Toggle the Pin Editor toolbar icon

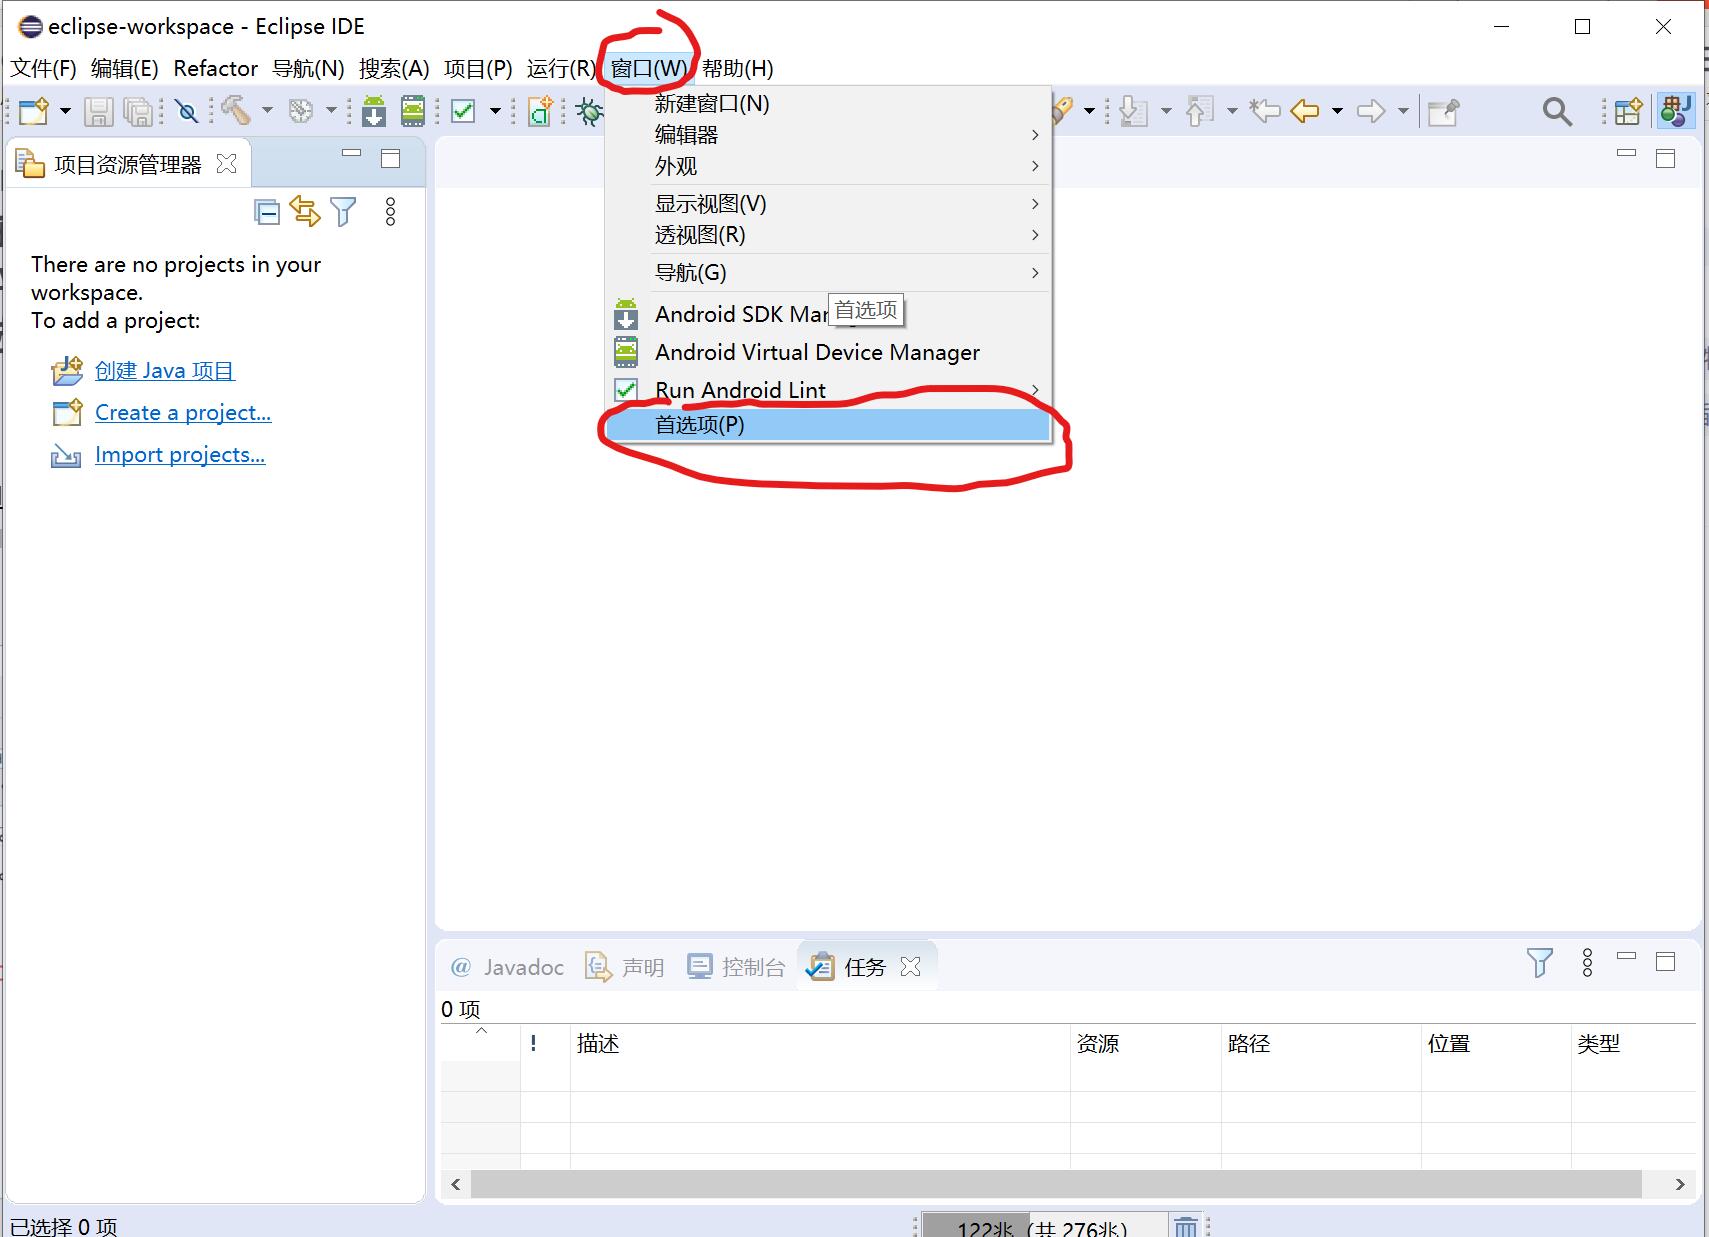(x=1443, y=112)
